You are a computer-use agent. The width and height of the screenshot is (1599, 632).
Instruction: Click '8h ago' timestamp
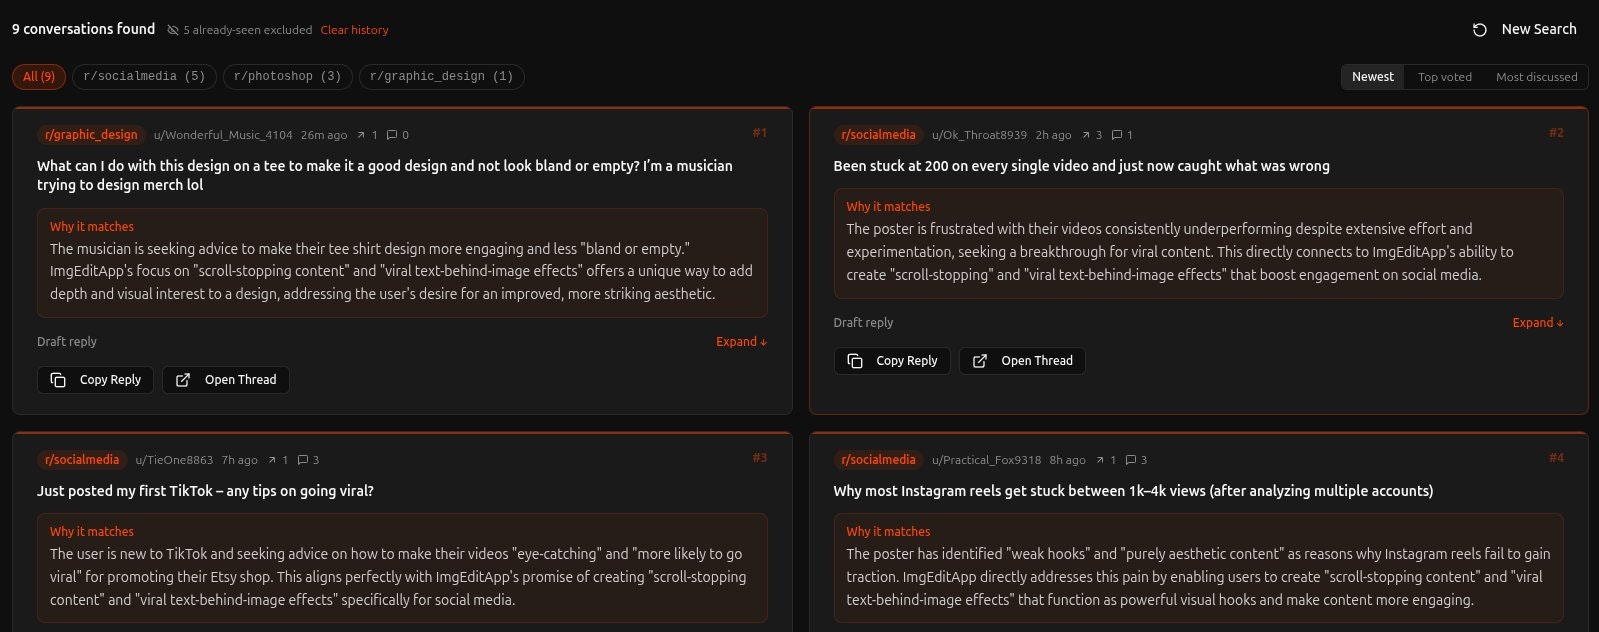(x=1067, y=460)
